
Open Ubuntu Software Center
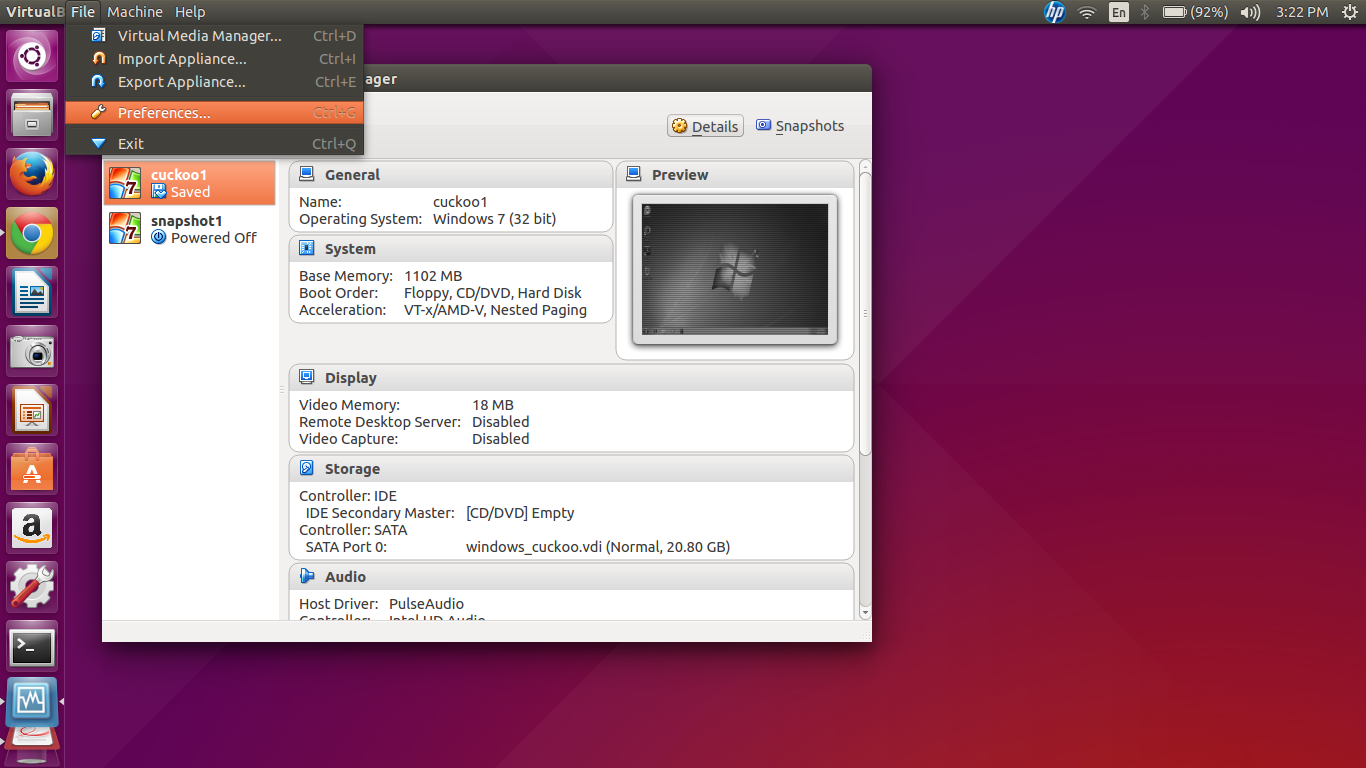[32, 470]
